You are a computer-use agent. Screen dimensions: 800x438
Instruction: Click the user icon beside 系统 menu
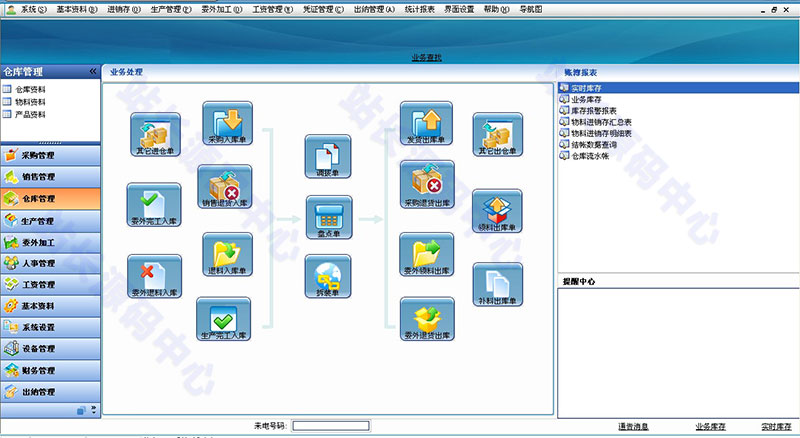tap(11, 9)
